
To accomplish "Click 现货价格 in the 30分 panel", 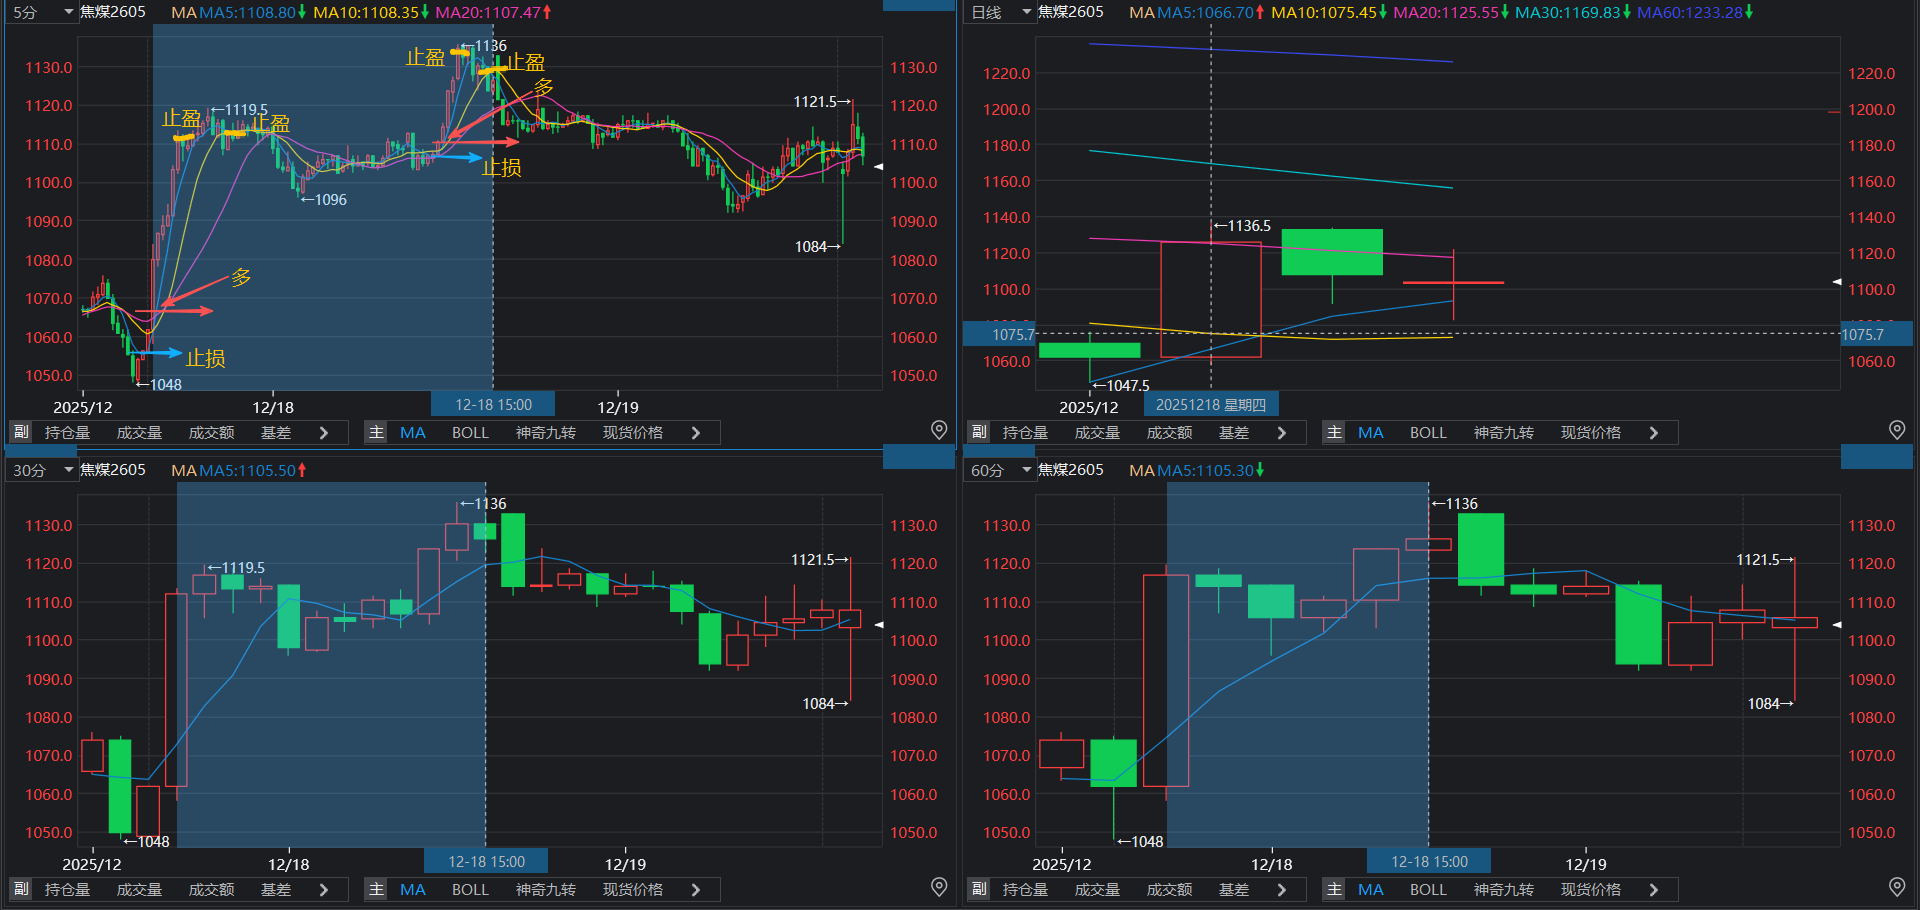I will (x=632, y=890).
